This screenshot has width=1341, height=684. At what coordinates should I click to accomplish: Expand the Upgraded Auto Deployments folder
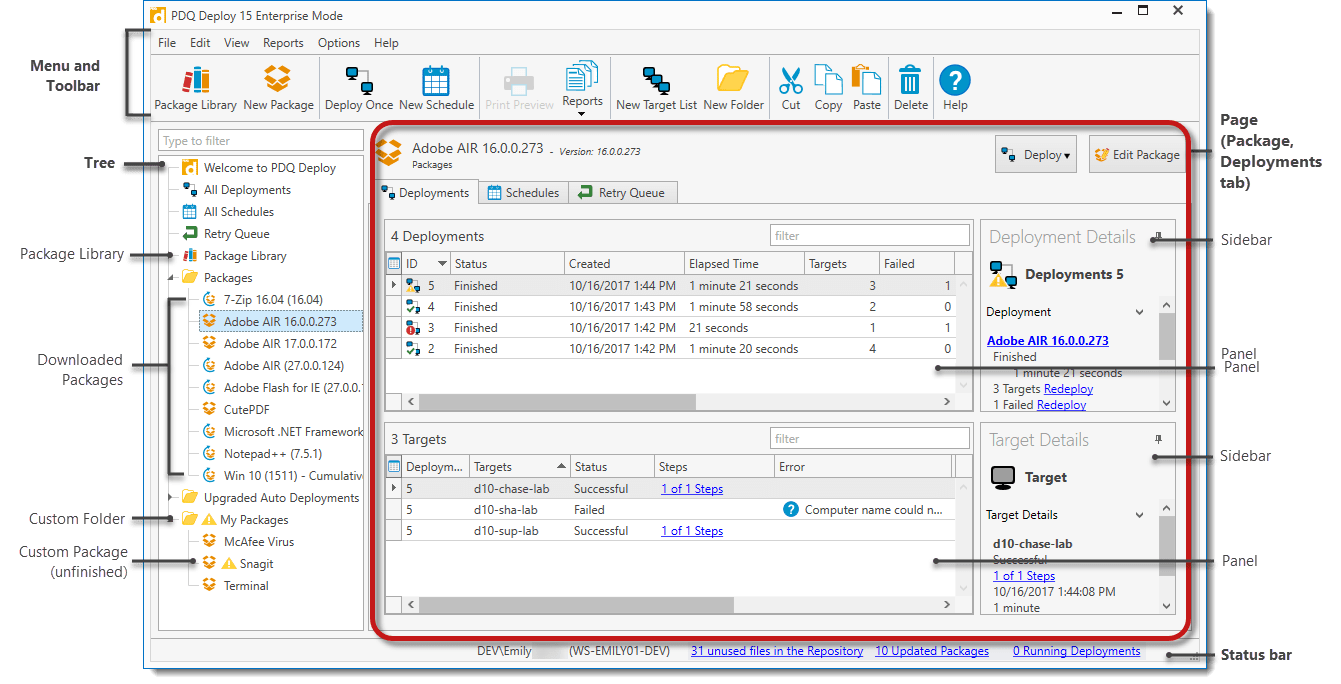click(172, 496)
